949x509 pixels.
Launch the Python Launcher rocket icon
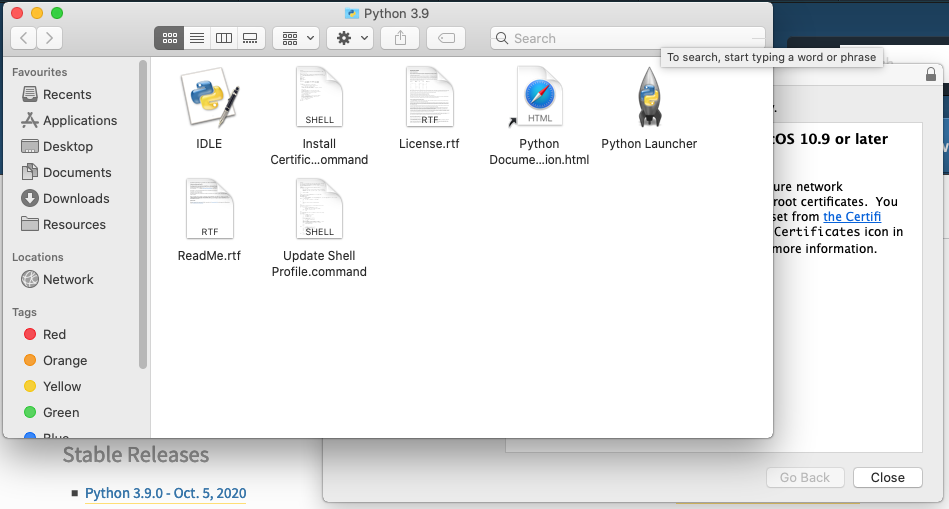(649, 97)
